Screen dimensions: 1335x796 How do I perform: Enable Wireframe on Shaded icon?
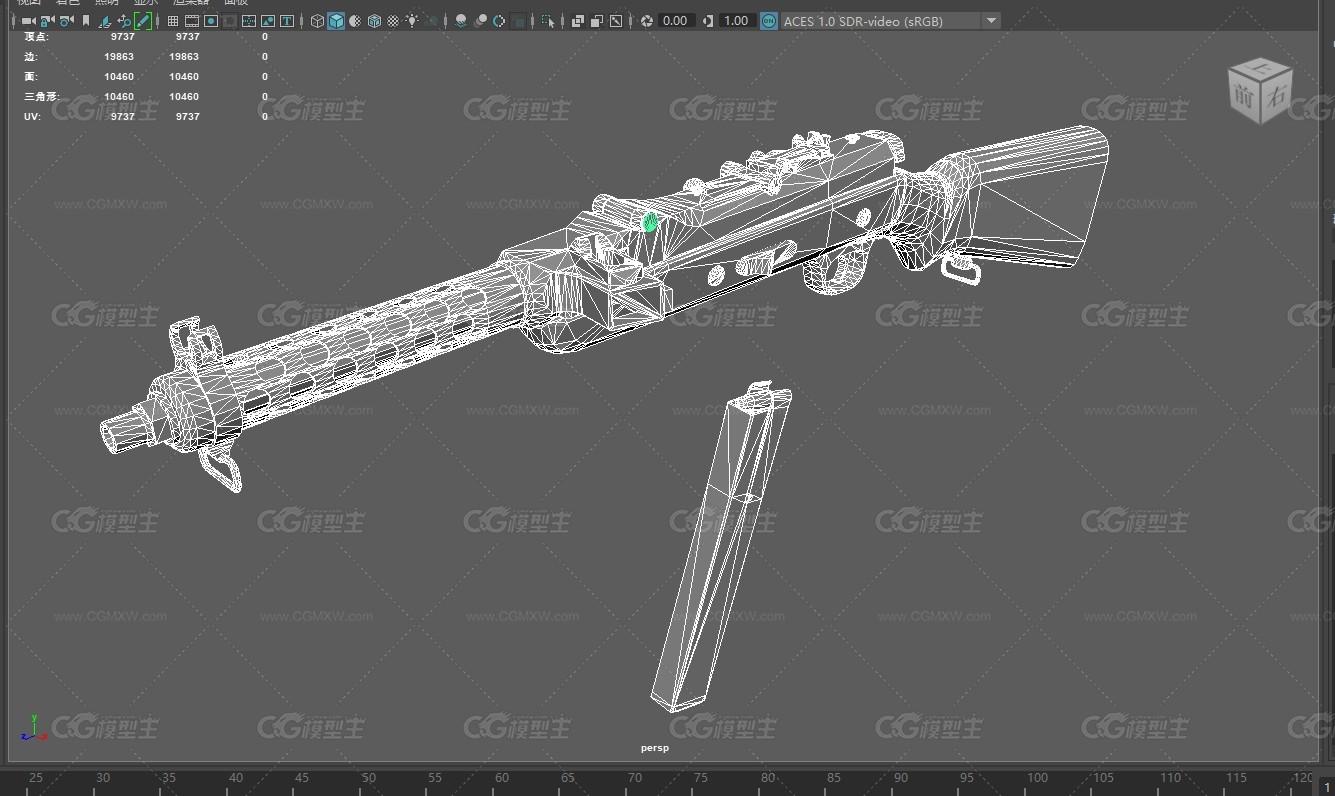(x=374, y=20)
